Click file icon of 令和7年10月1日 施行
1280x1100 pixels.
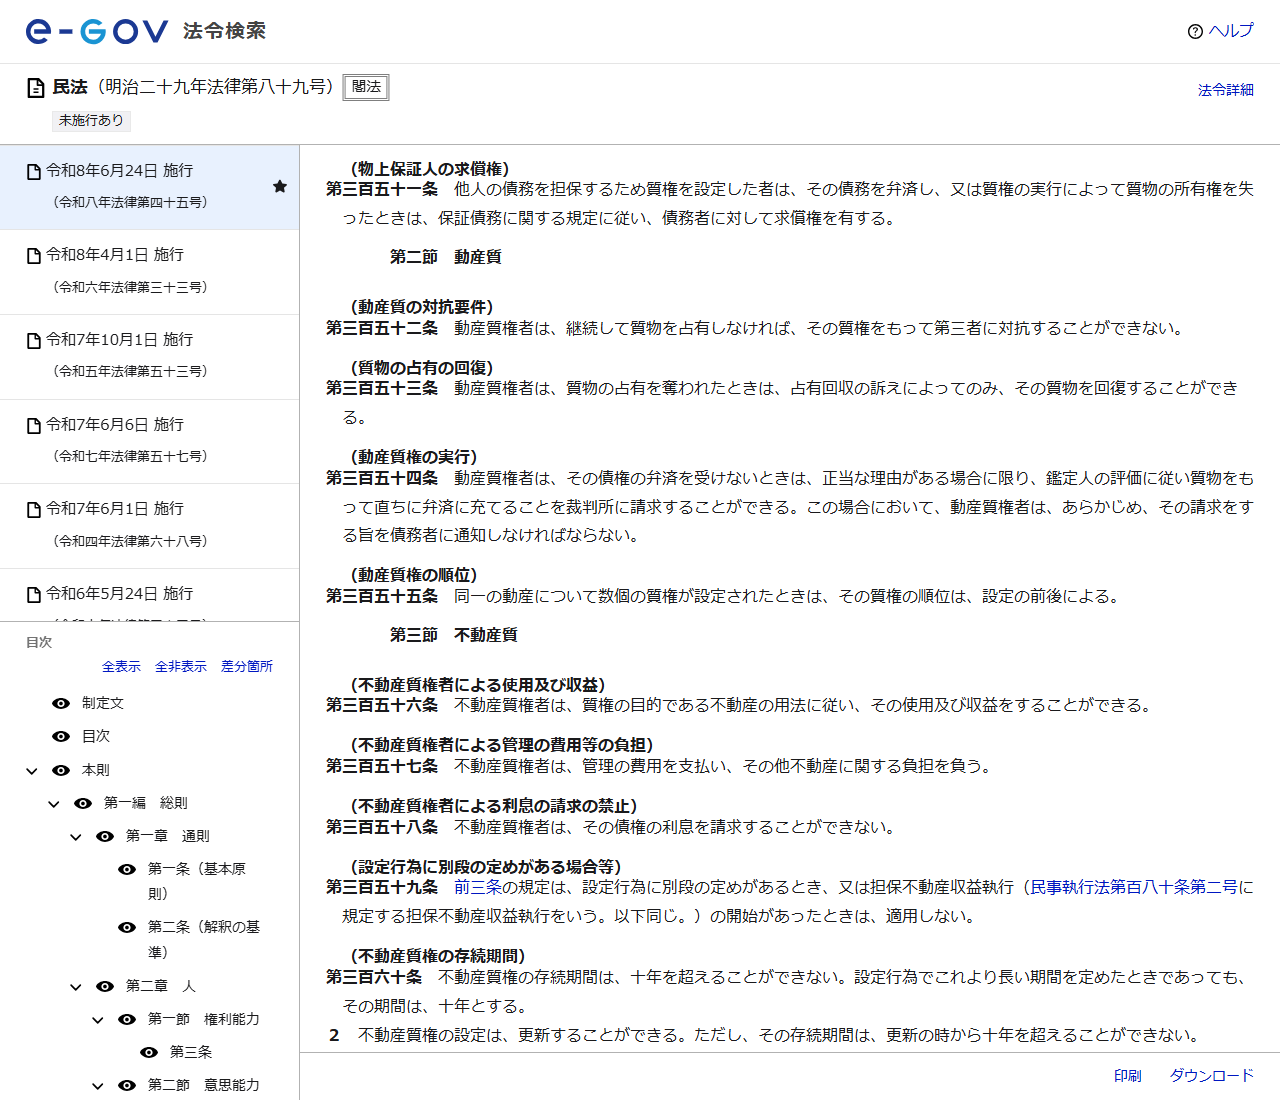click(34, 341)
